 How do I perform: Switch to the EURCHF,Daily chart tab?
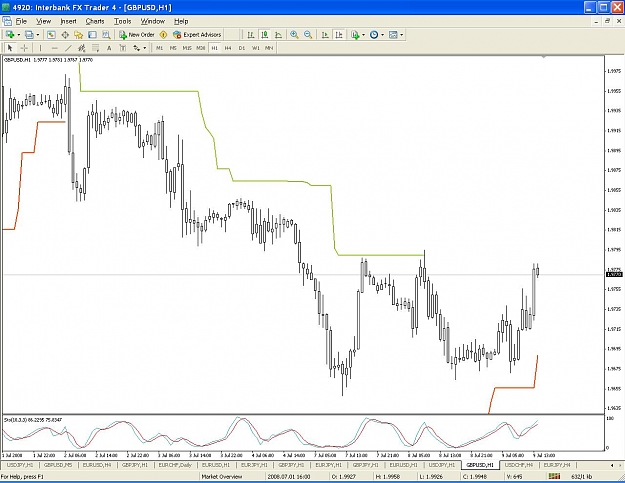[175, 465]
